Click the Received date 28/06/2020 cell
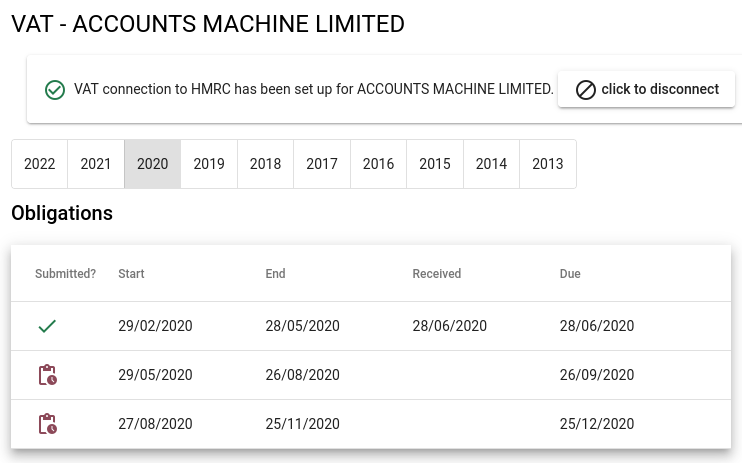Screen dimensions: 742x463 click(449, 326)
